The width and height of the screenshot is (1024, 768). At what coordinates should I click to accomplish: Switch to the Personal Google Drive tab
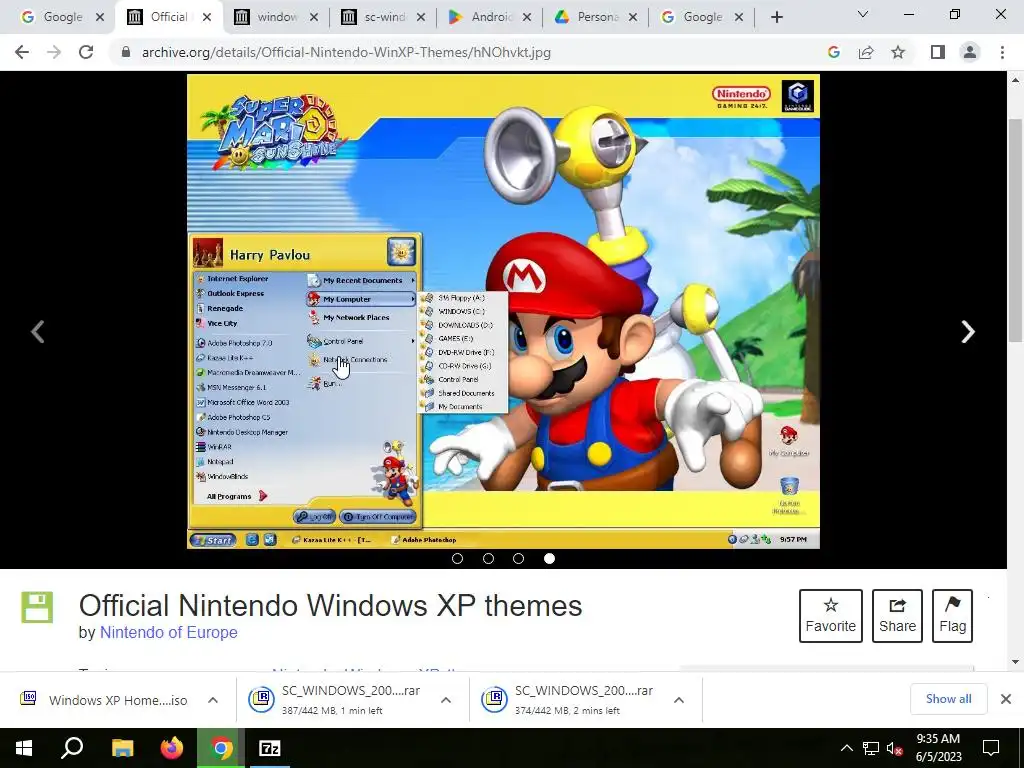pyautogui.click(x=596, y=17)
